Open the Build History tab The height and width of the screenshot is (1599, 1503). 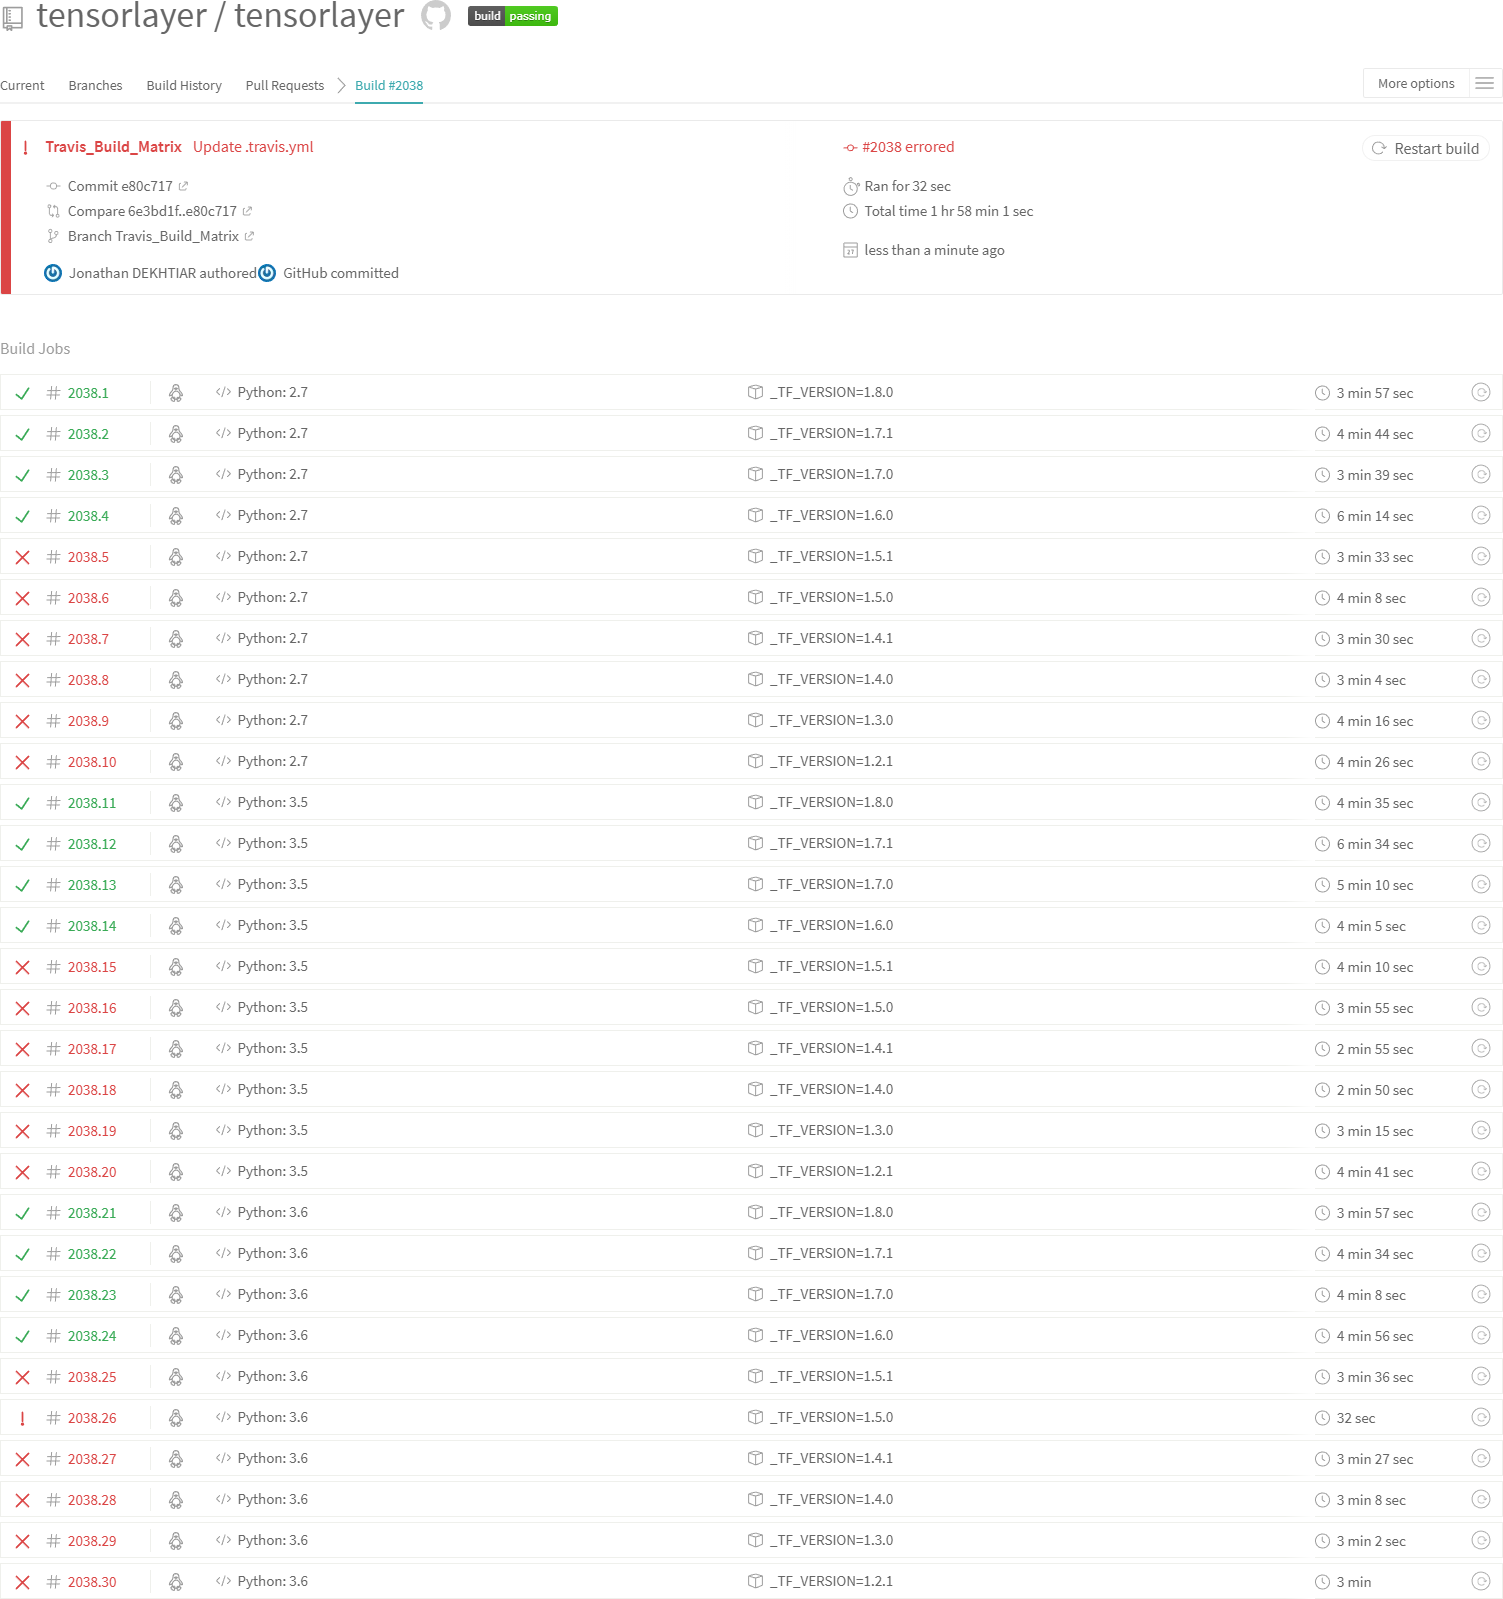click(x=184, y=85)
